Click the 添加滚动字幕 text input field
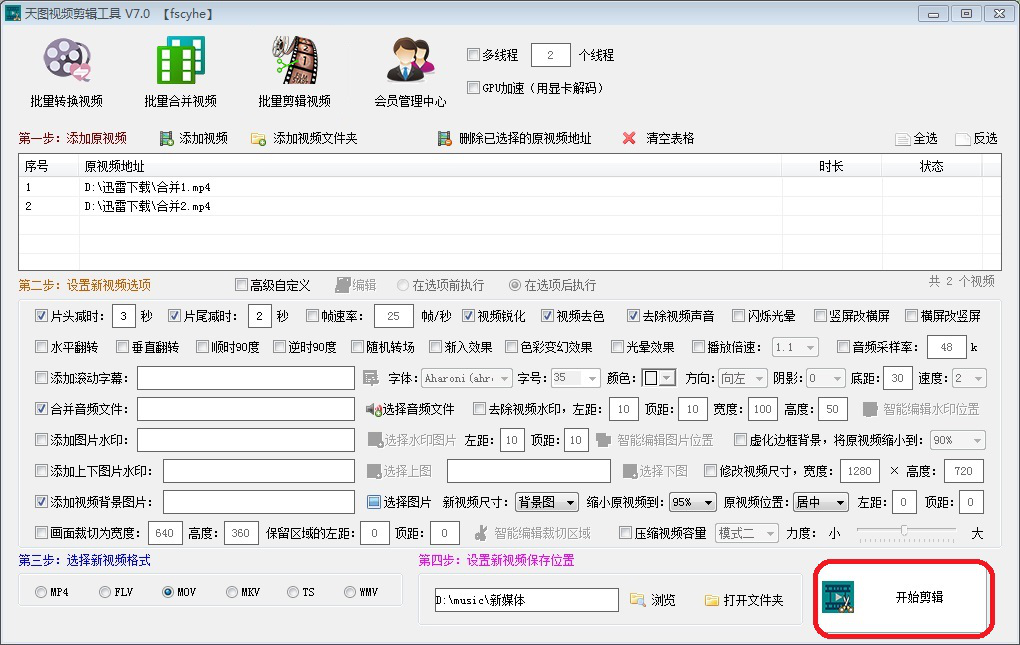Image resolution: width=1020 pixels, height=645 pixels. point(246,378)
